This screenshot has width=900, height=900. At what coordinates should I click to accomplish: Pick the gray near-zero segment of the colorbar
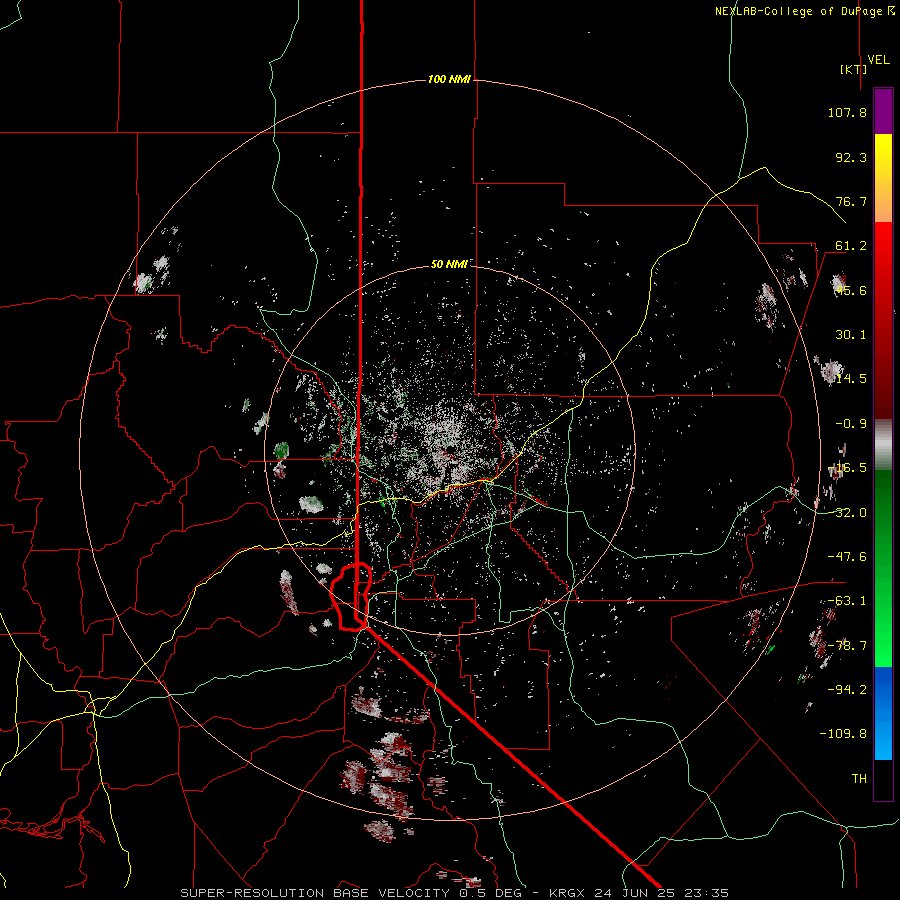coord(883,445)
